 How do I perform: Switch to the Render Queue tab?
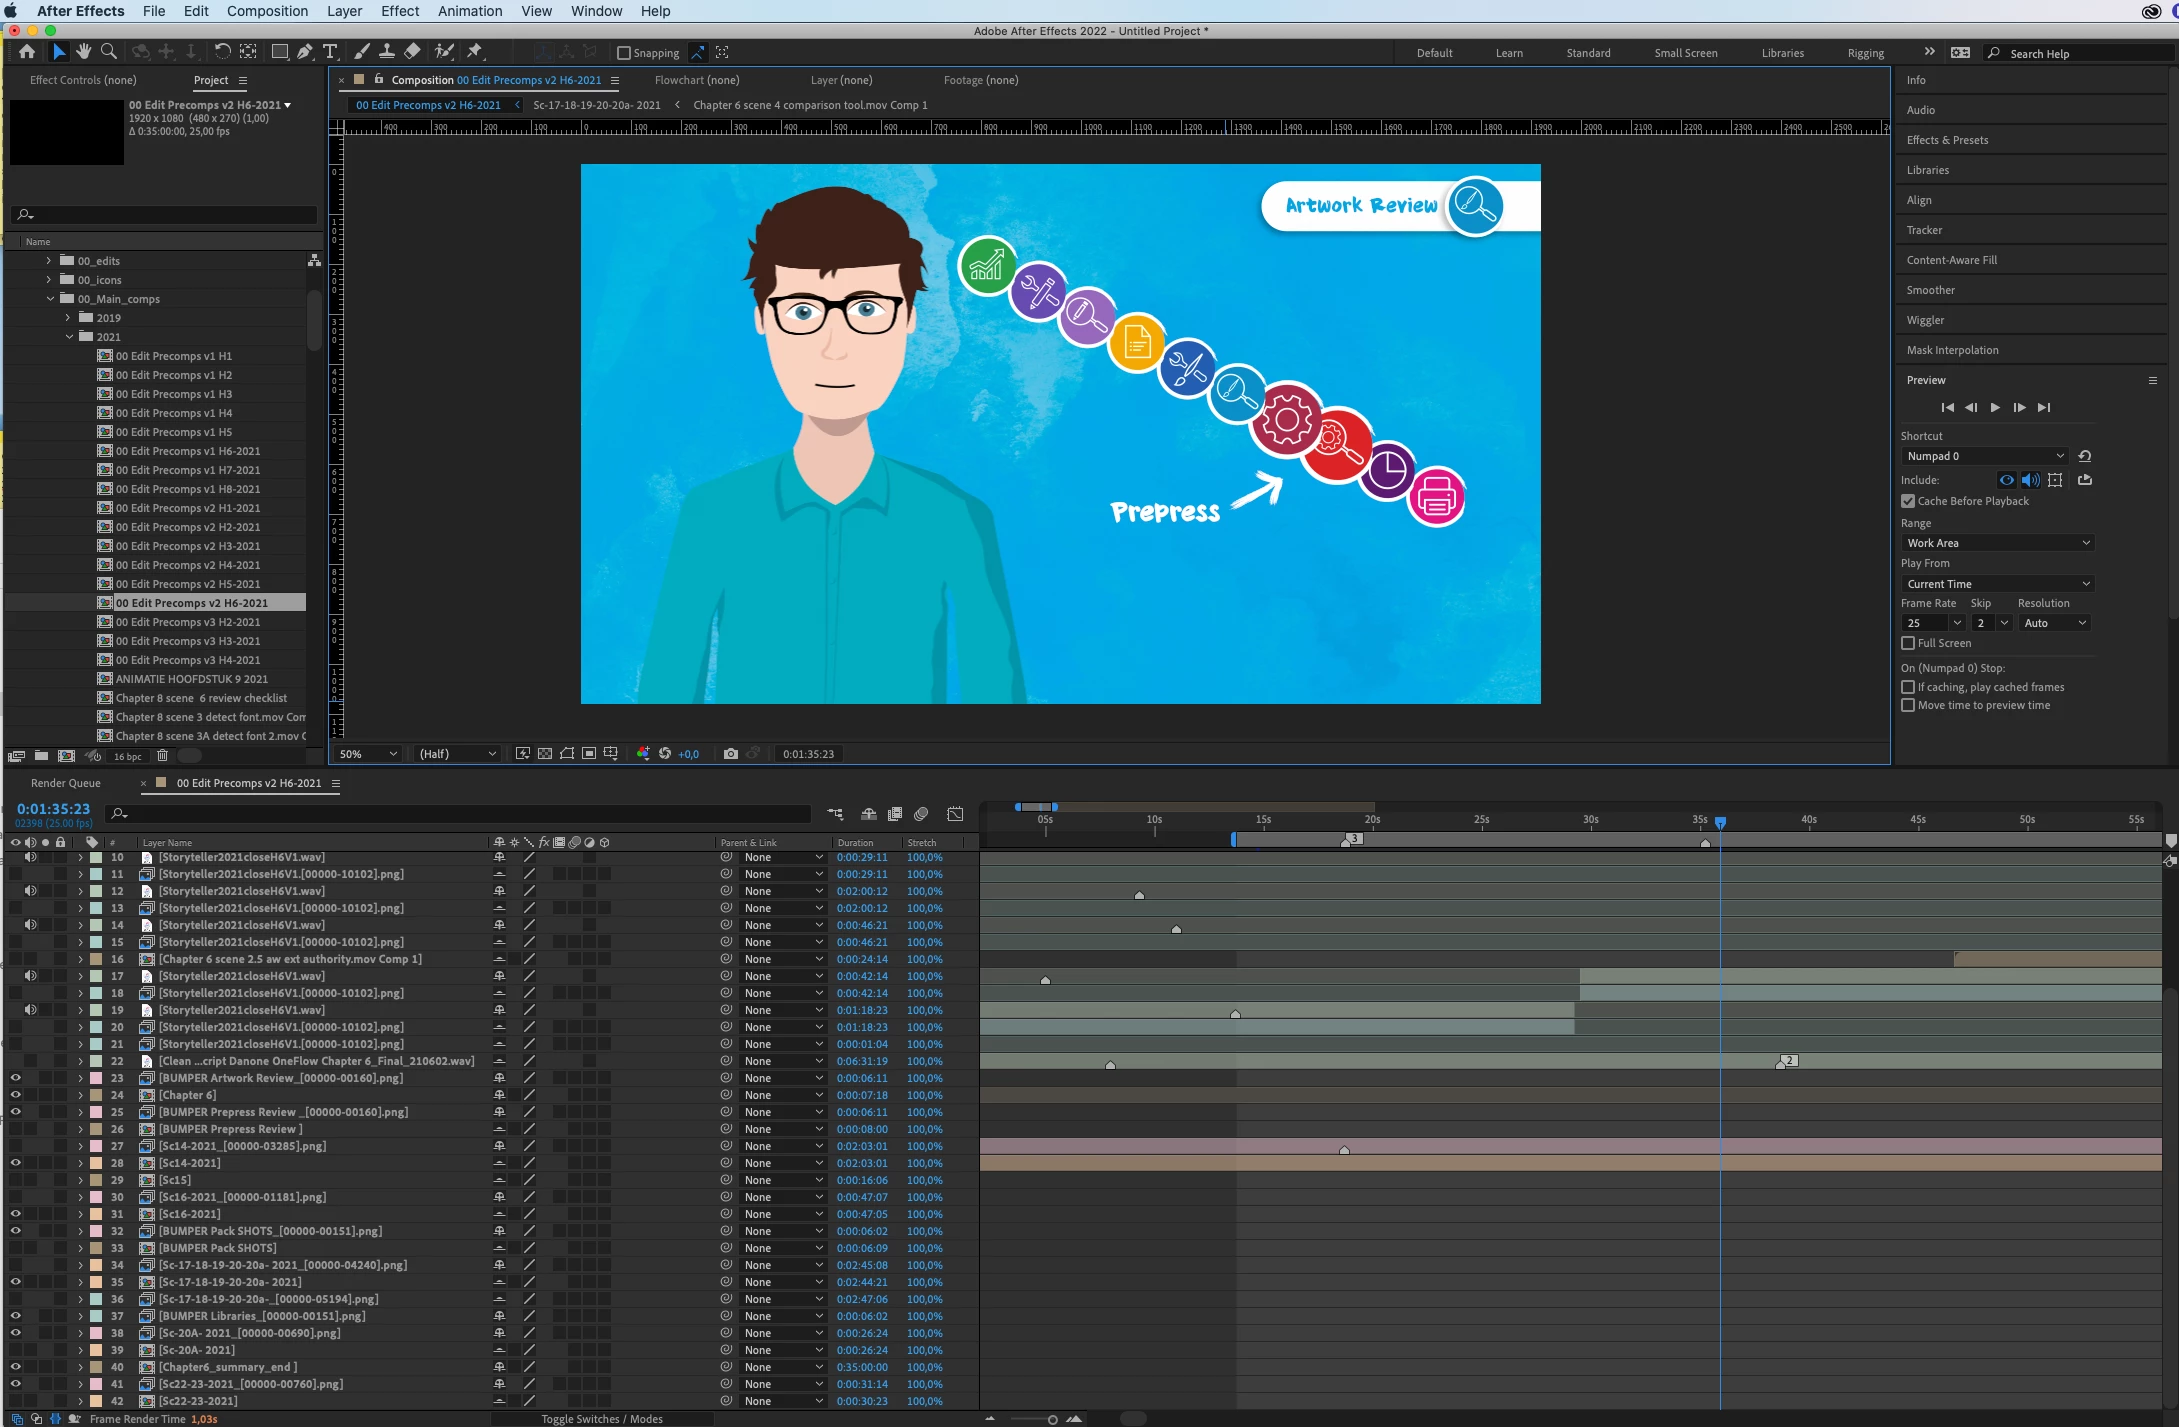tap(66, 783)
